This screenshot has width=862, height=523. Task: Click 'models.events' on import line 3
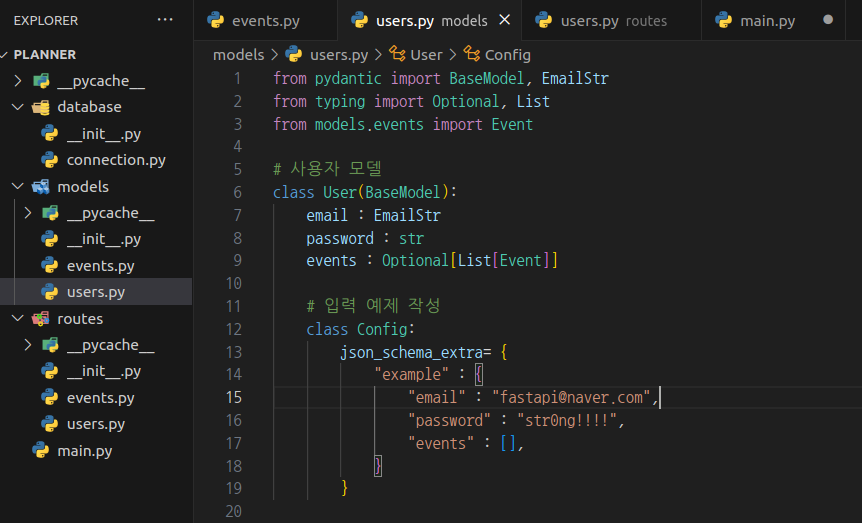click(x=369, y=124)
